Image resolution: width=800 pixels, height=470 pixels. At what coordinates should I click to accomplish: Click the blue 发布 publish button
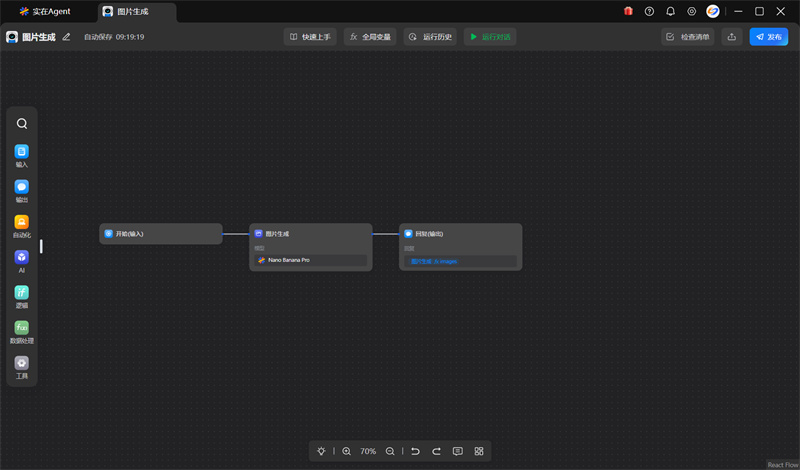(x=769, y=37)
